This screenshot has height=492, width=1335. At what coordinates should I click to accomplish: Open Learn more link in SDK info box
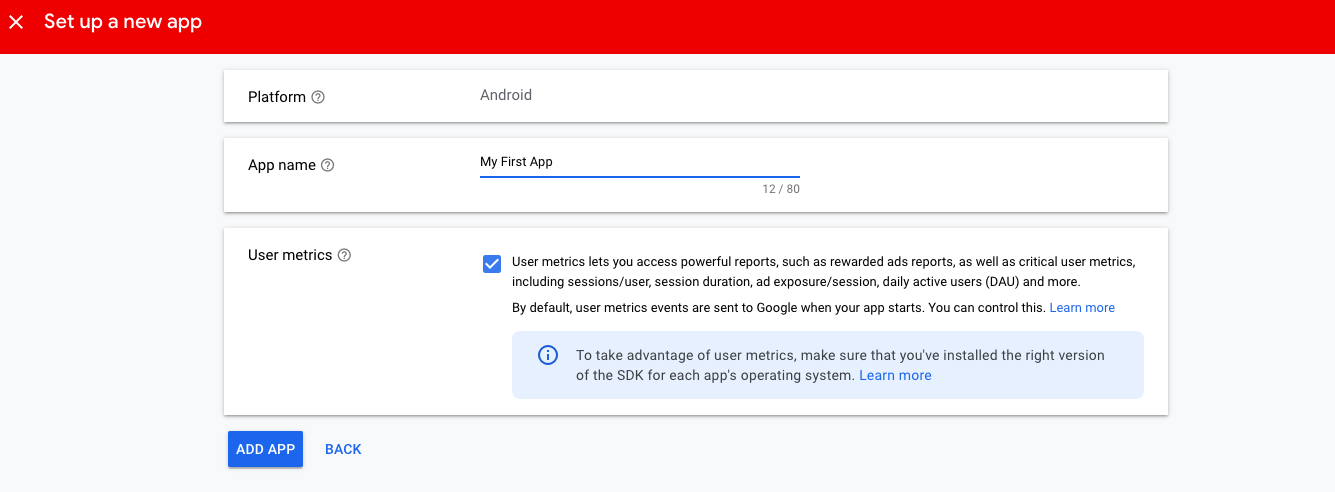pos(895,376)
